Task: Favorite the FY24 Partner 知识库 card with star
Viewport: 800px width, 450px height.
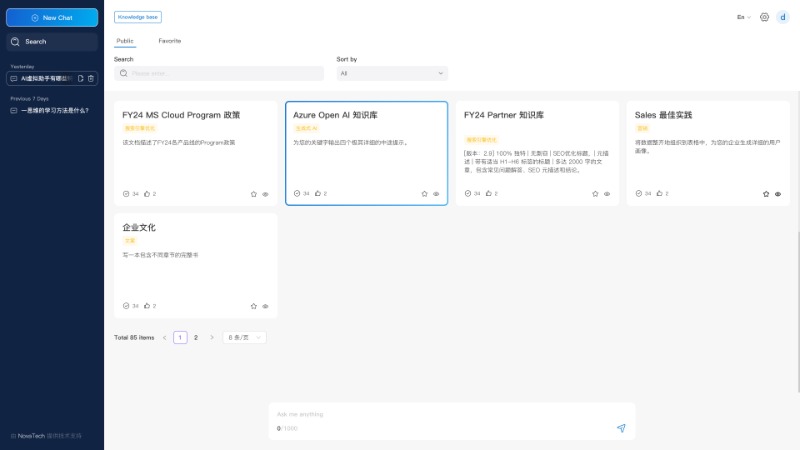Action: click(595, 194)
